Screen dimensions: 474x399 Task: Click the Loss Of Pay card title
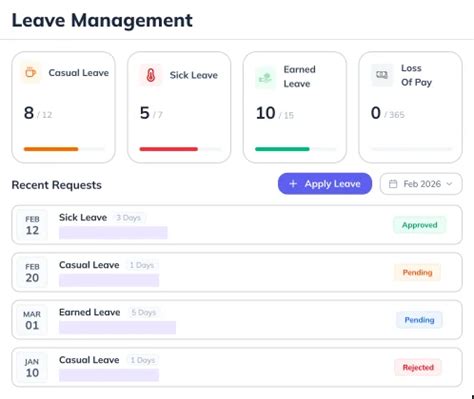coord(416,75)
